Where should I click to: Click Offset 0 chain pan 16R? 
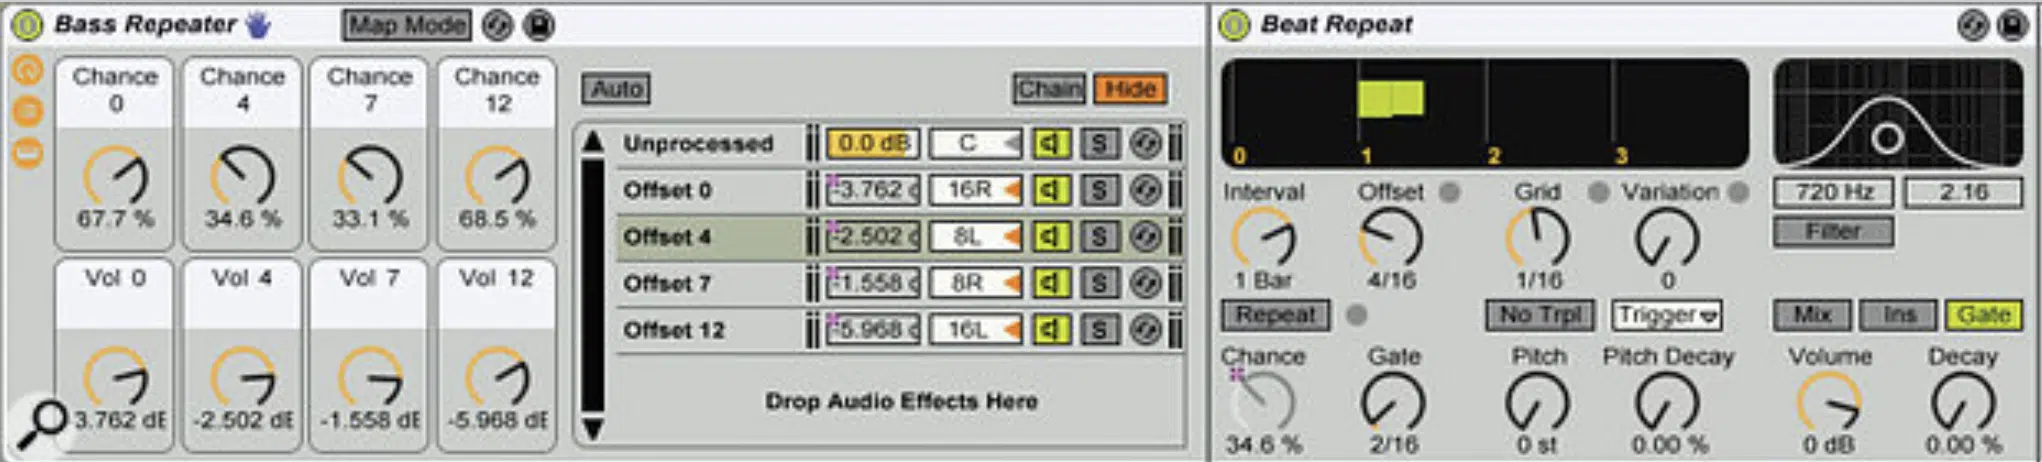975,190
